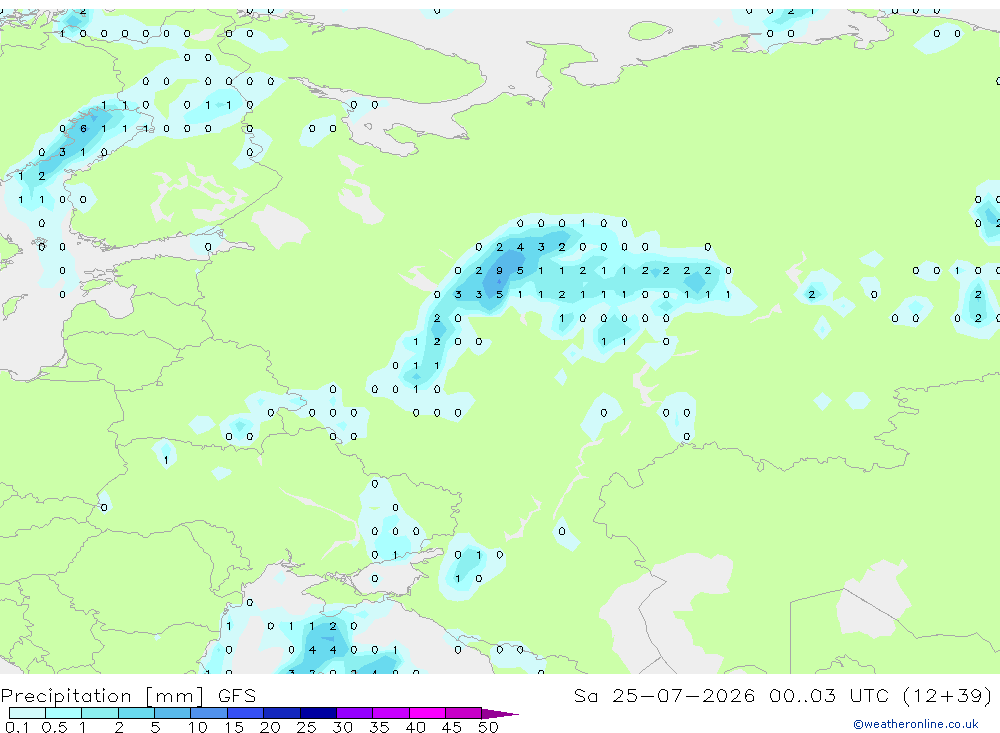Viewport: 1000px width, 733px height.
Task: Click the '6' precipitation value on the map
Action: 84,129
